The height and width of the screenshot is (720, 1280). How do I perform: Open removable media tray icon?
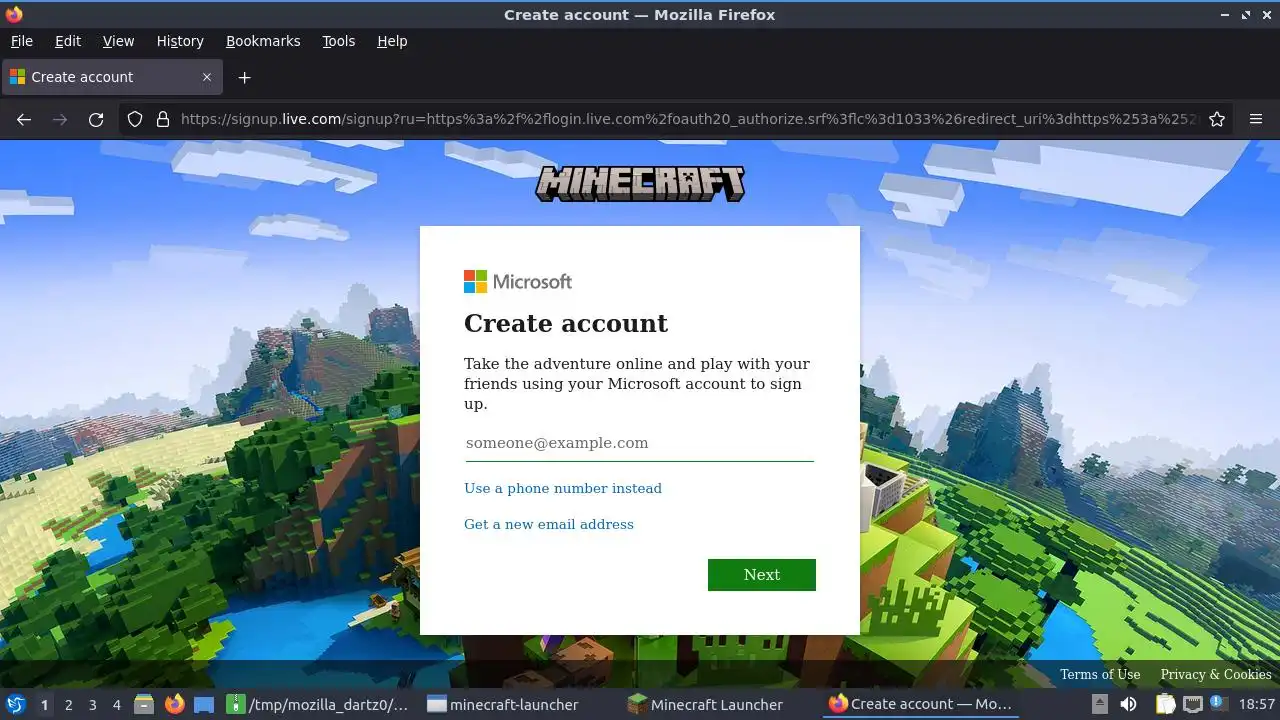coord(1099,704)
